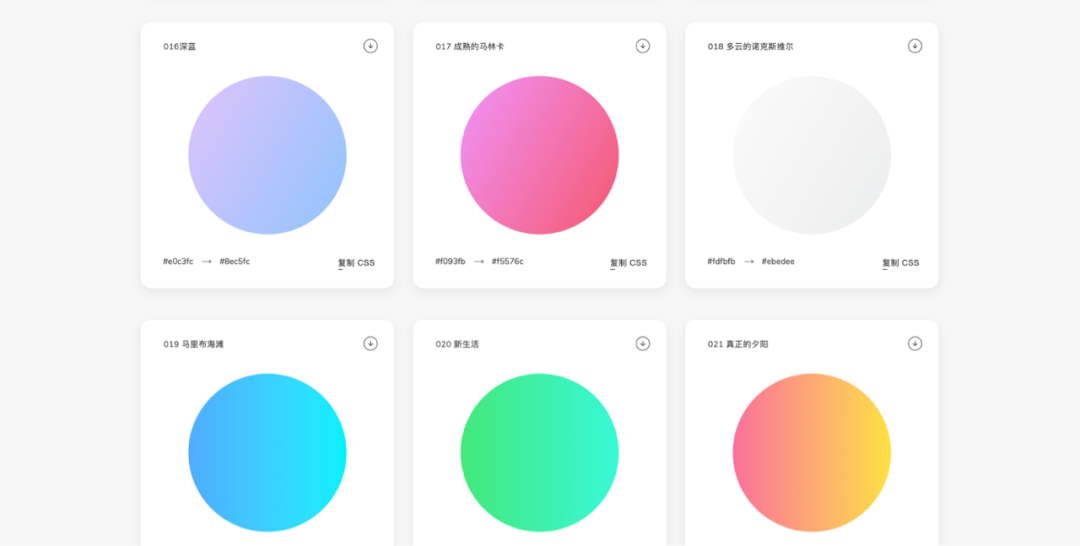Viewport: 1080px width, 546px height.
Task: Click hex code #e0c3fc
Action: point(178,262)
